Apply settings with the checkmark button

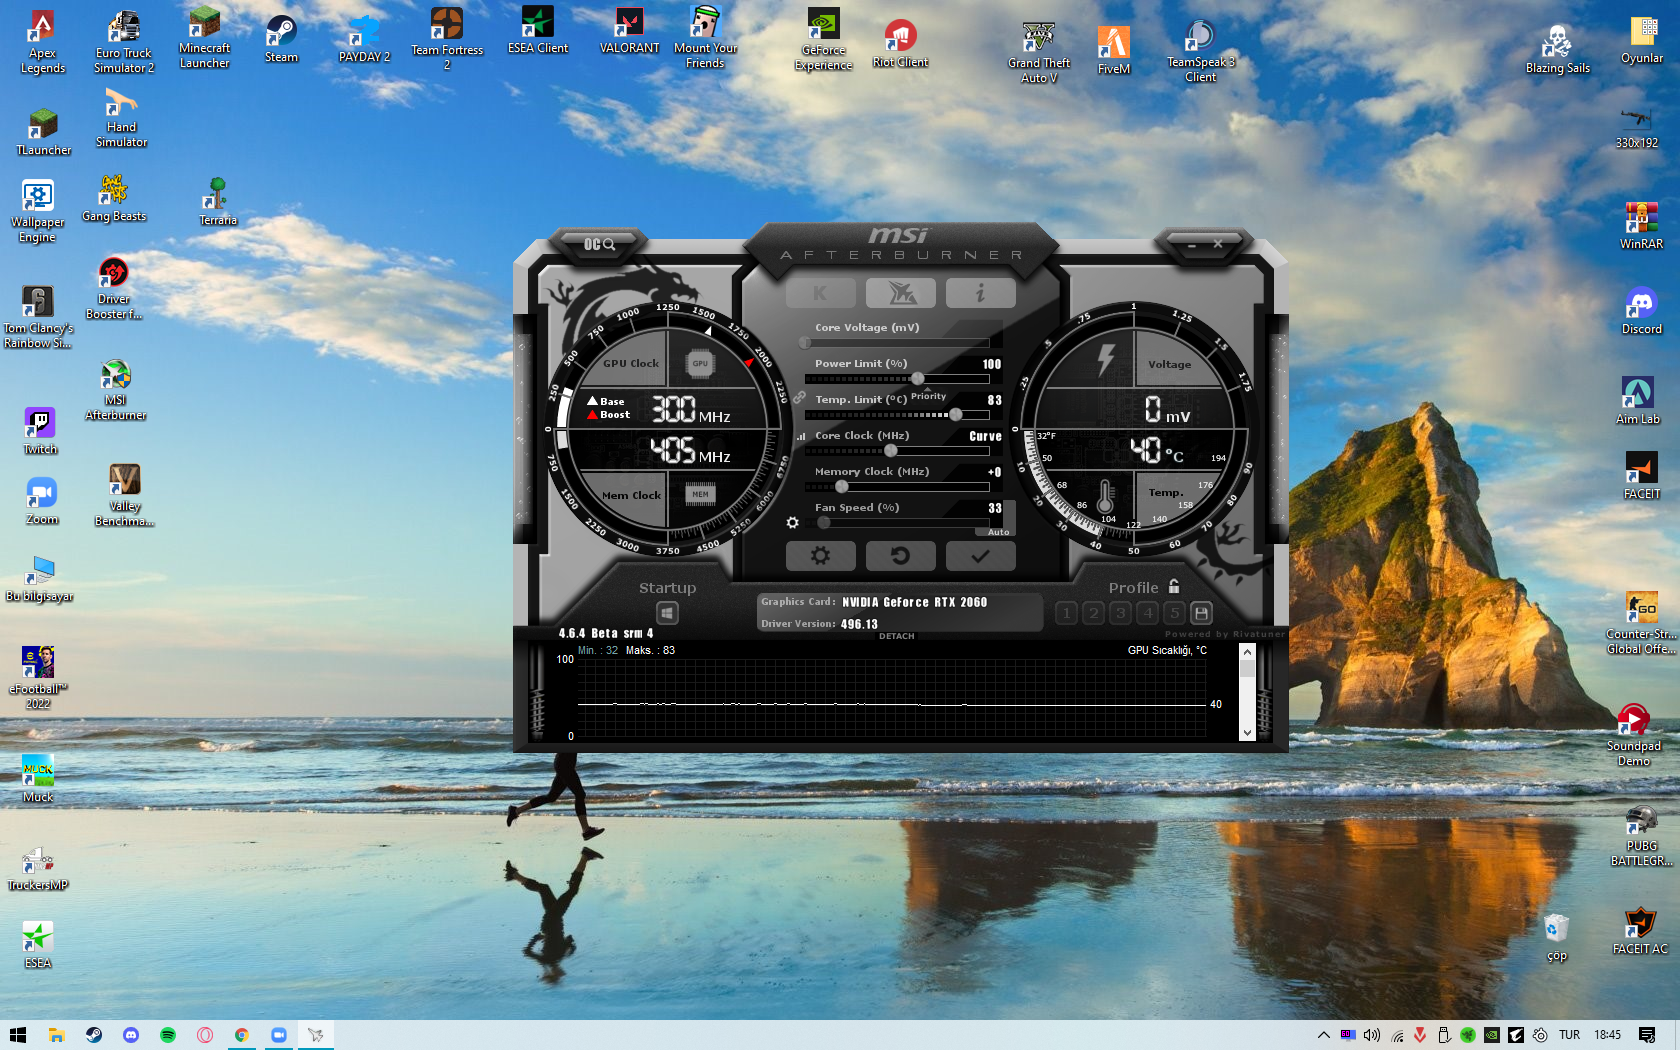tap(980, 556)
